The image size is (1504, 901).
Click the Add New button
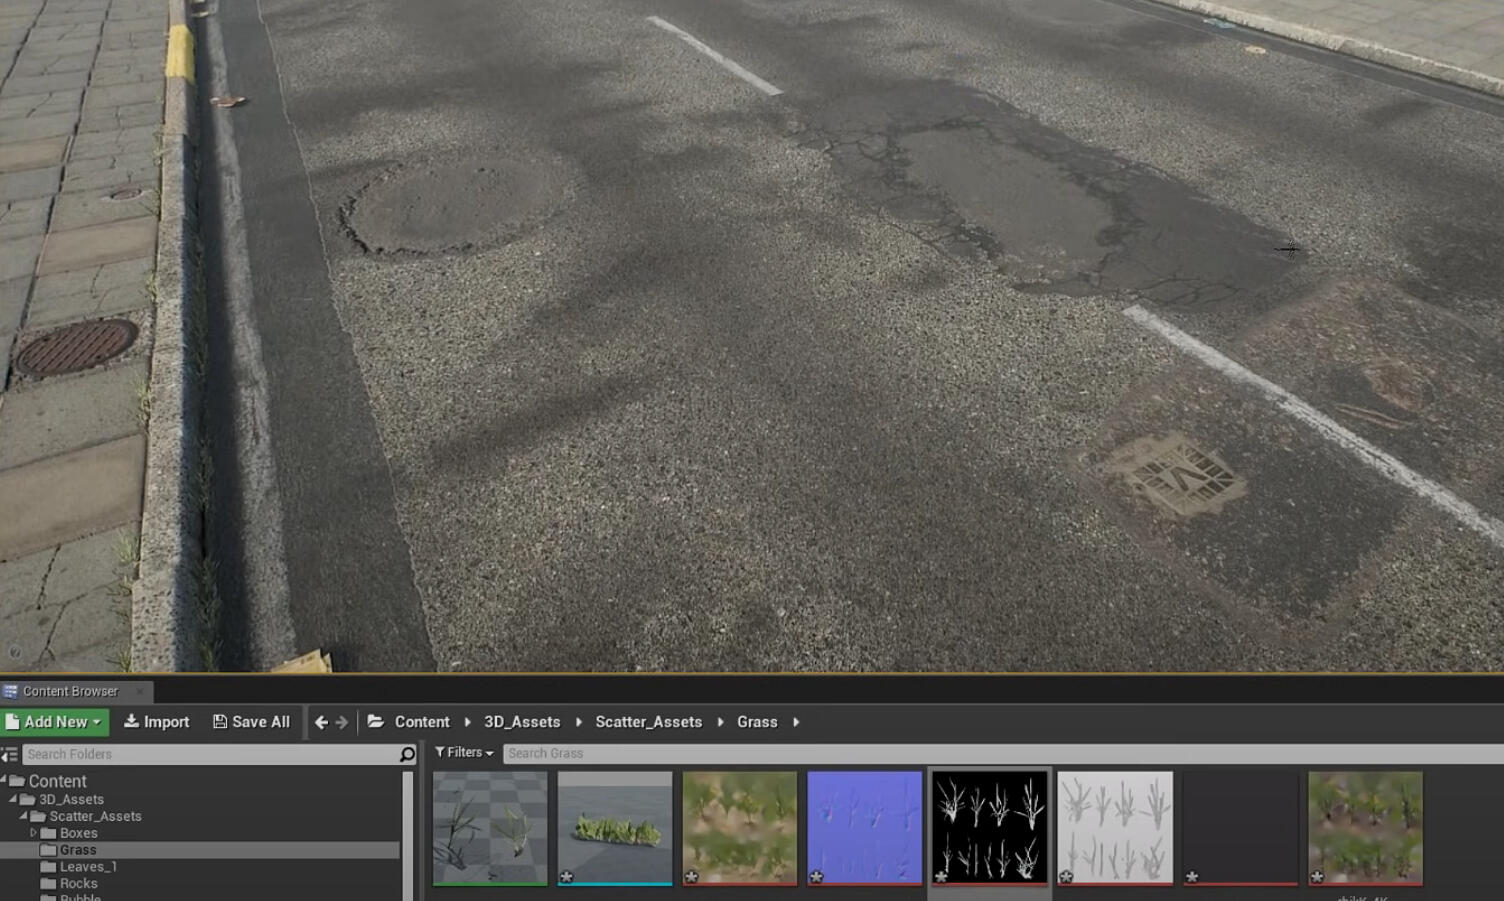click(x=54, y=722)
